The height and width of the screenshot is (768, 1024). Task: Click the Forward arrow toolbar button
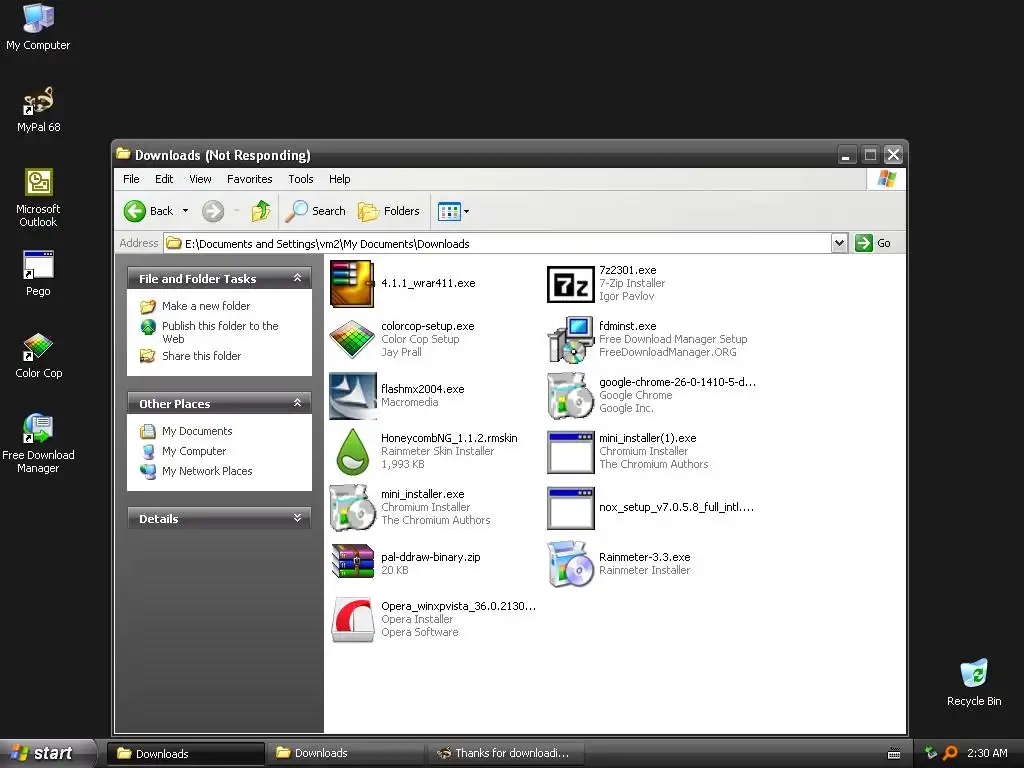(x=213, y=211)
